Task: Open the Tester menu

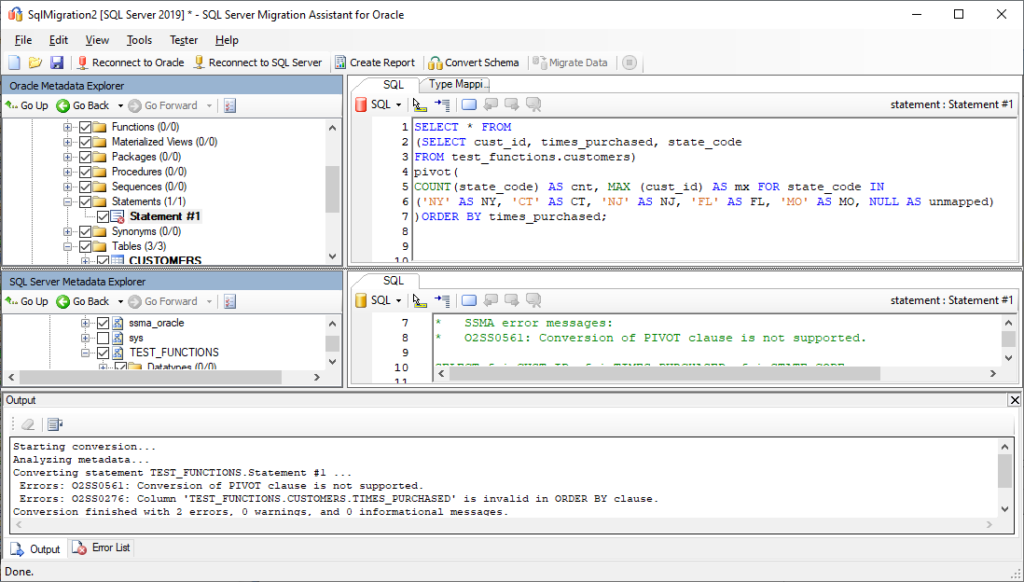Action: [x=184, y=40]
